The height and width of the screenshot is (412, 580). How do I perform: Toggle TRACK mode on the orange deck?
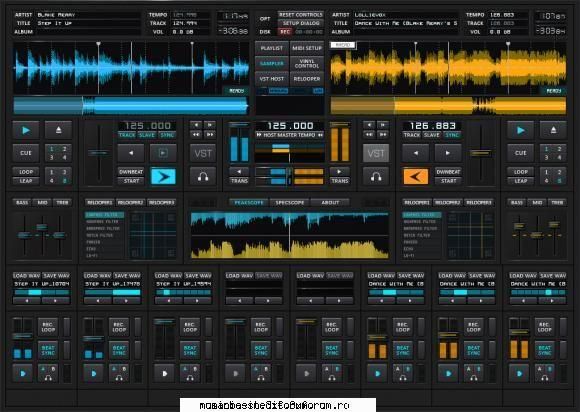coord(412,135)
